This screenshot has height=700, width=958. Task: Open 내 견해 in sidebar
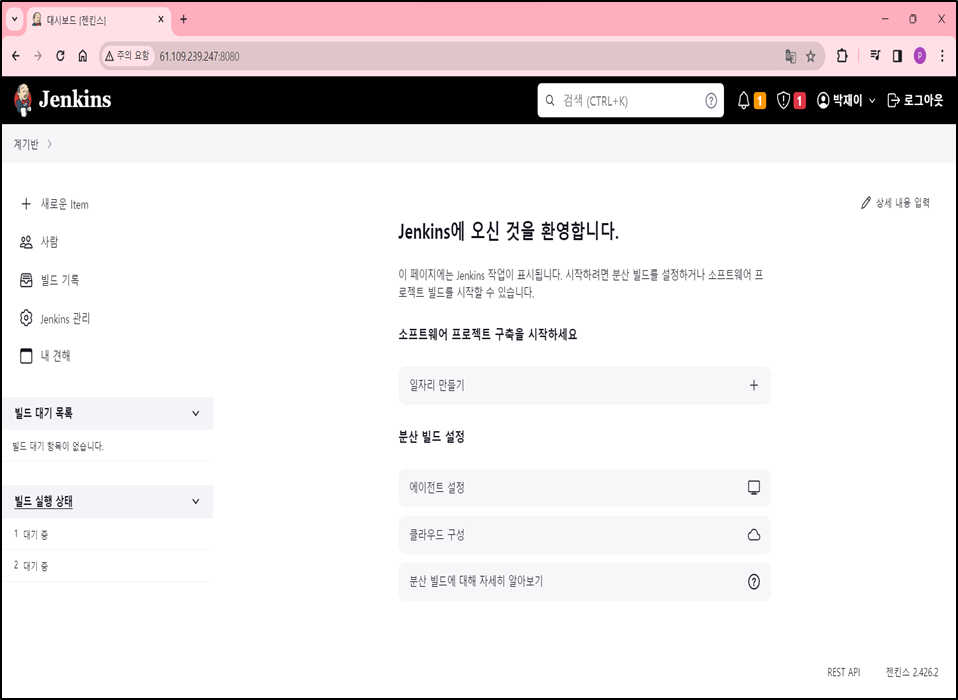pyautogui.click(x=56, y=355)
